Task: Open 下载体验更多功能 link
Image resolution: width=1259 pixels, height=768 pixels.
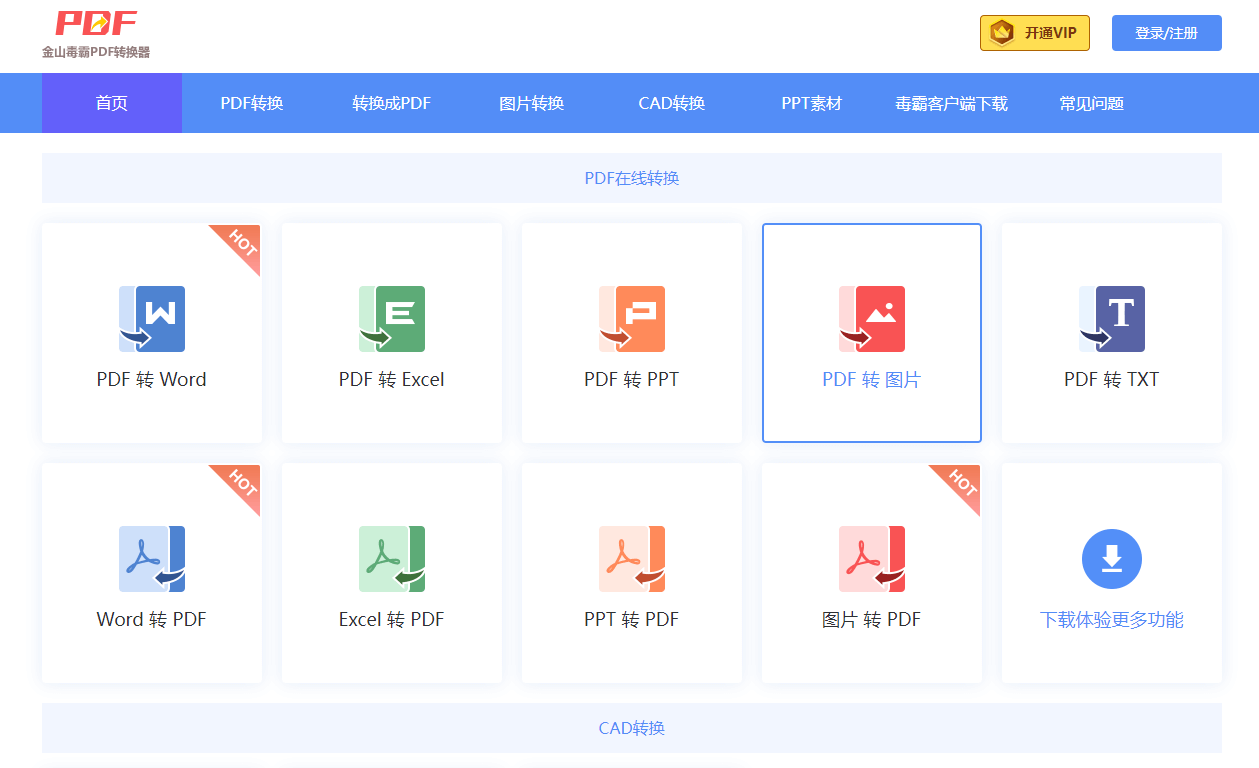Action: (x=1111, y=619)
